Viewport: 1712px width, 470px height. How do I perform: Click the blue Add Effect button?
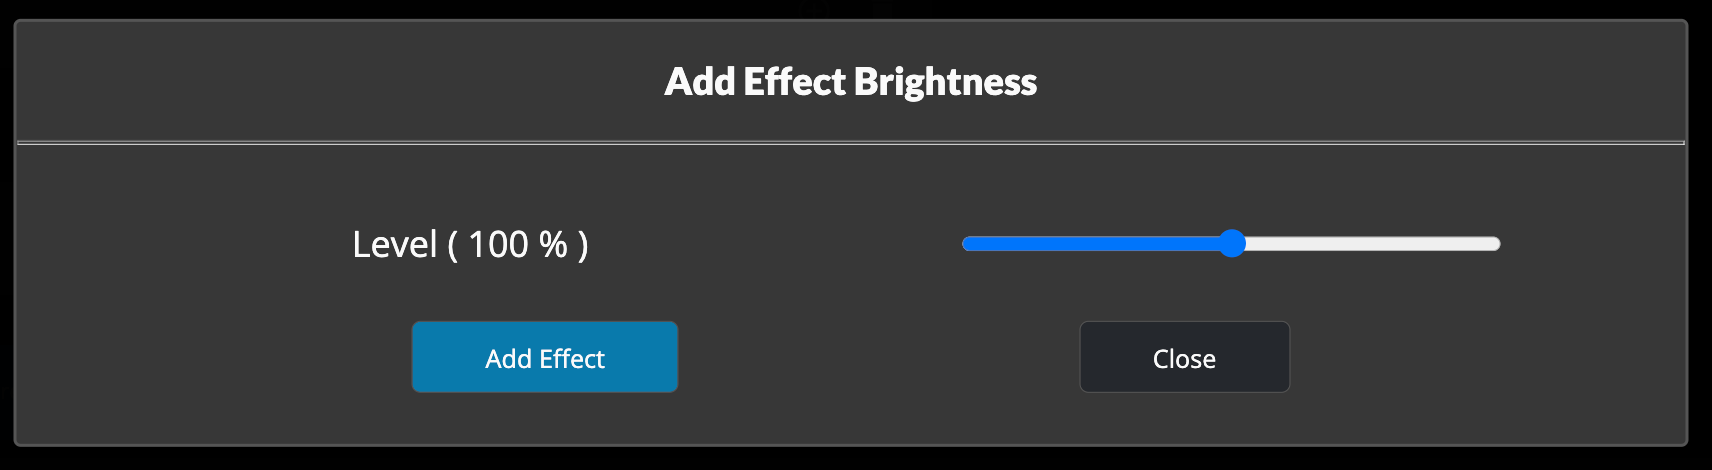click(x=544, y=357)
